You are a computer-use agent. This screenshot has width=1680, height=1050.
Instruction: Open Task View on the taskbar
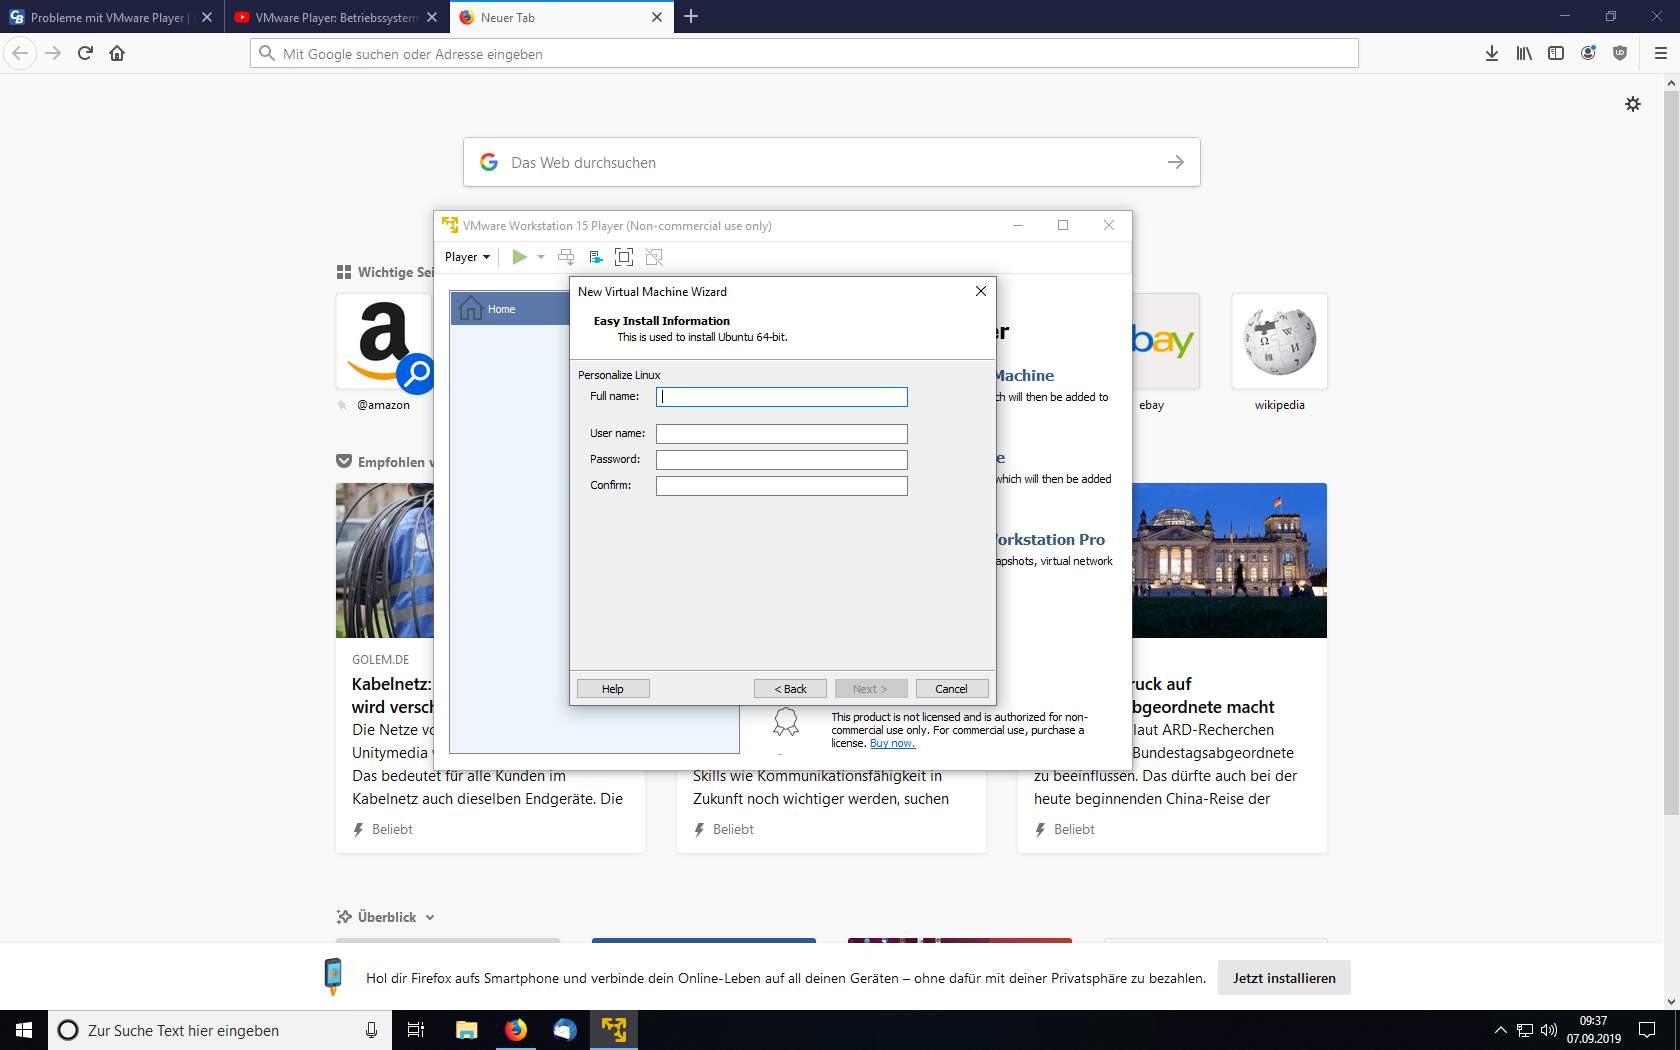[x=416, y=1030]
